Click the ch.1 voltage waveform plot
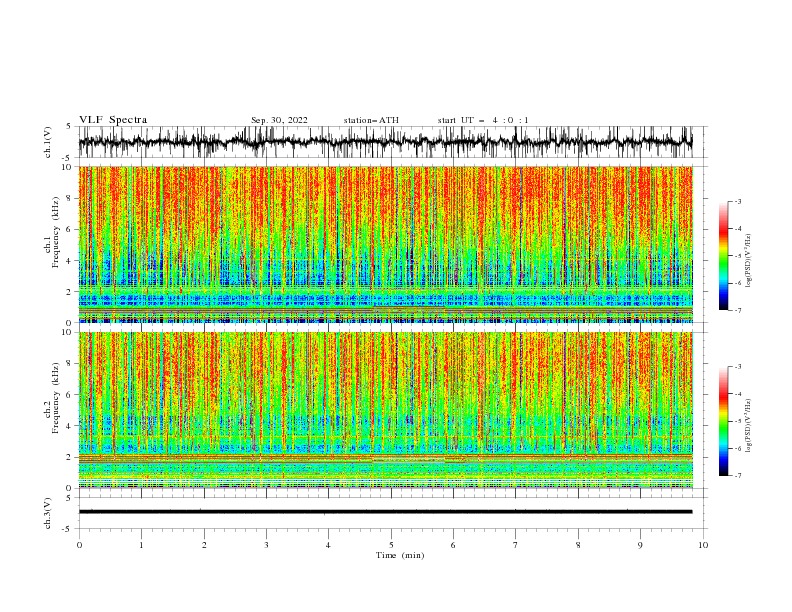 pos(385,142)
